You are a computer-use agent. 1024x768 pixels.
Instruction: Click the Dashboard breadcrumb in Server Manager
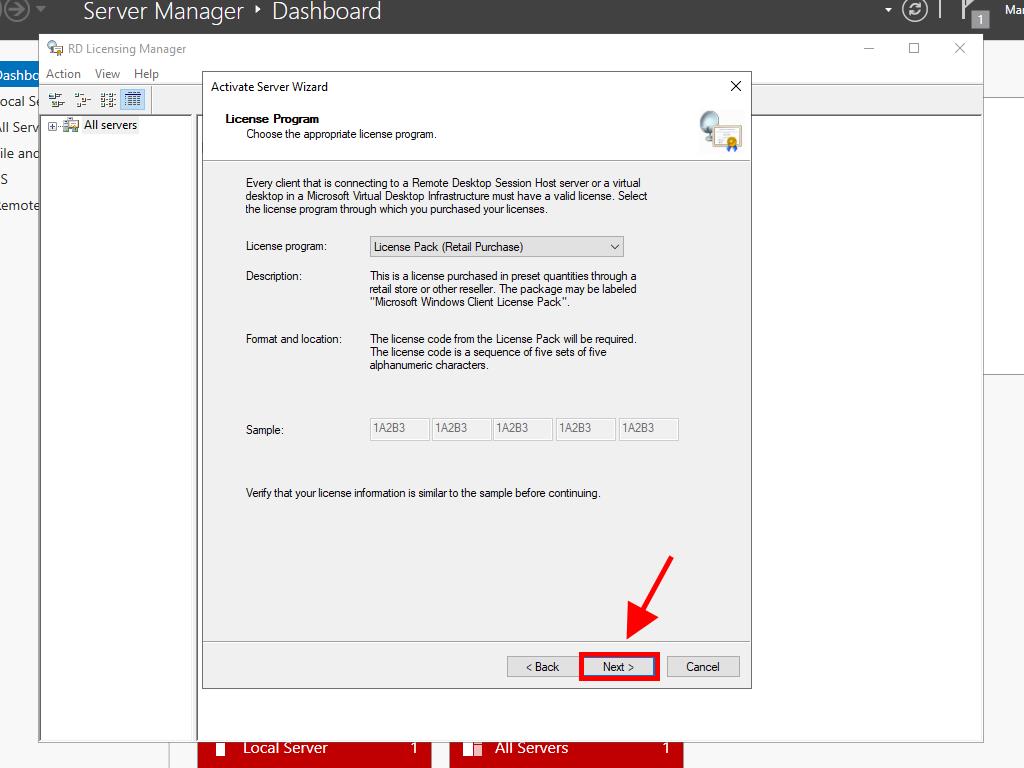click(x=327, y=11)
